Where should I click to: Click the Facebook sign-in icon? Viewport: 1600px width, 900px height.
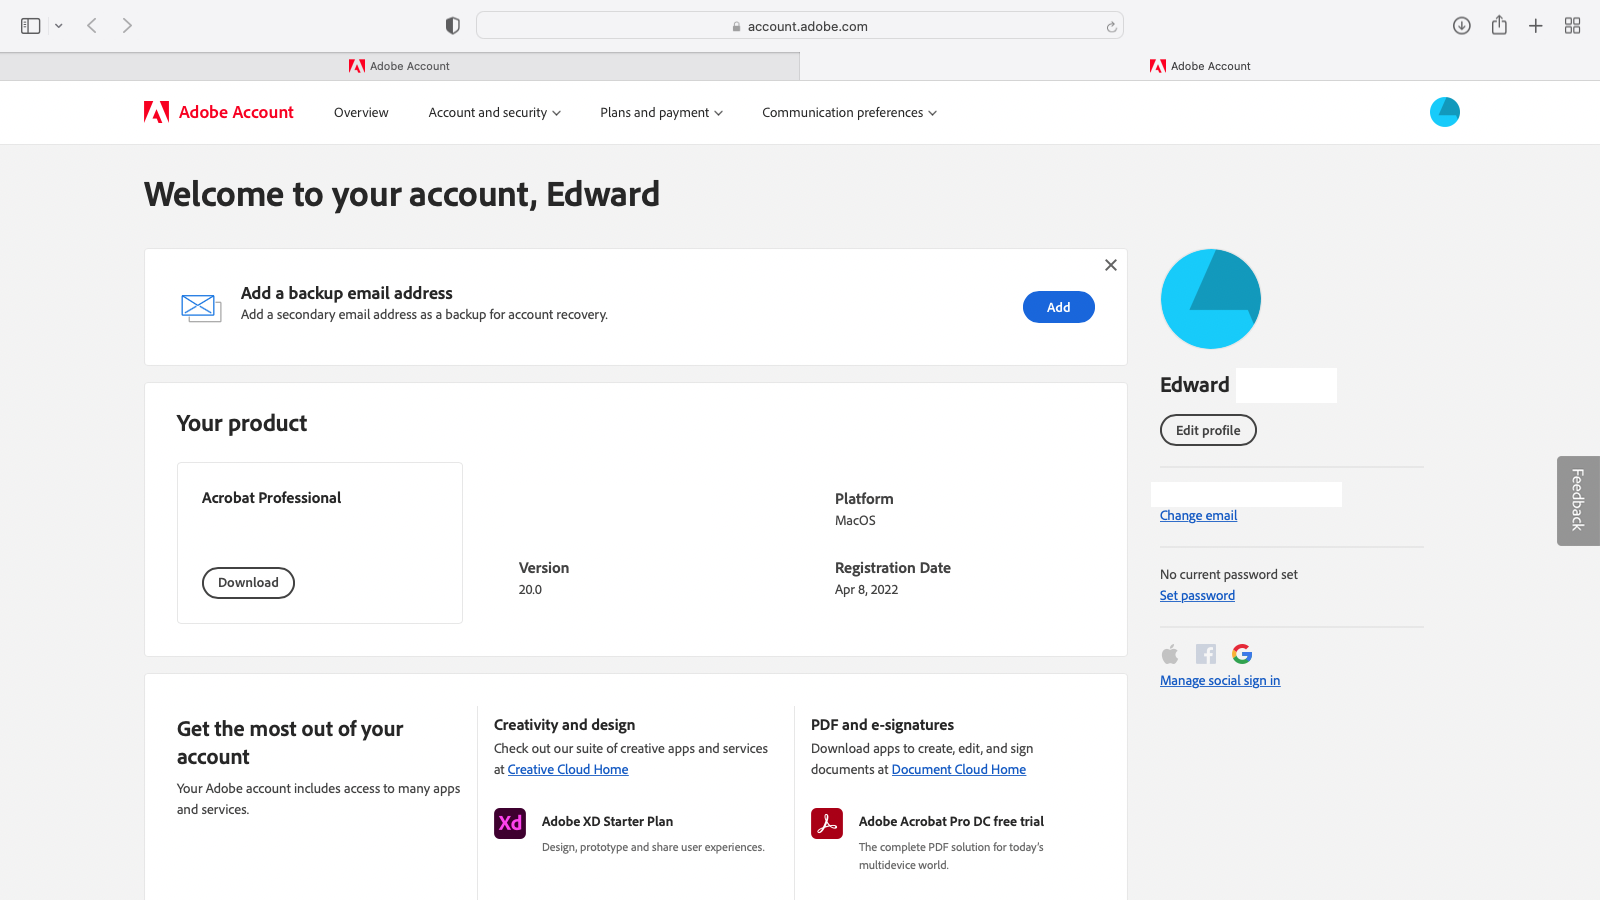(x=1206, y=654)
